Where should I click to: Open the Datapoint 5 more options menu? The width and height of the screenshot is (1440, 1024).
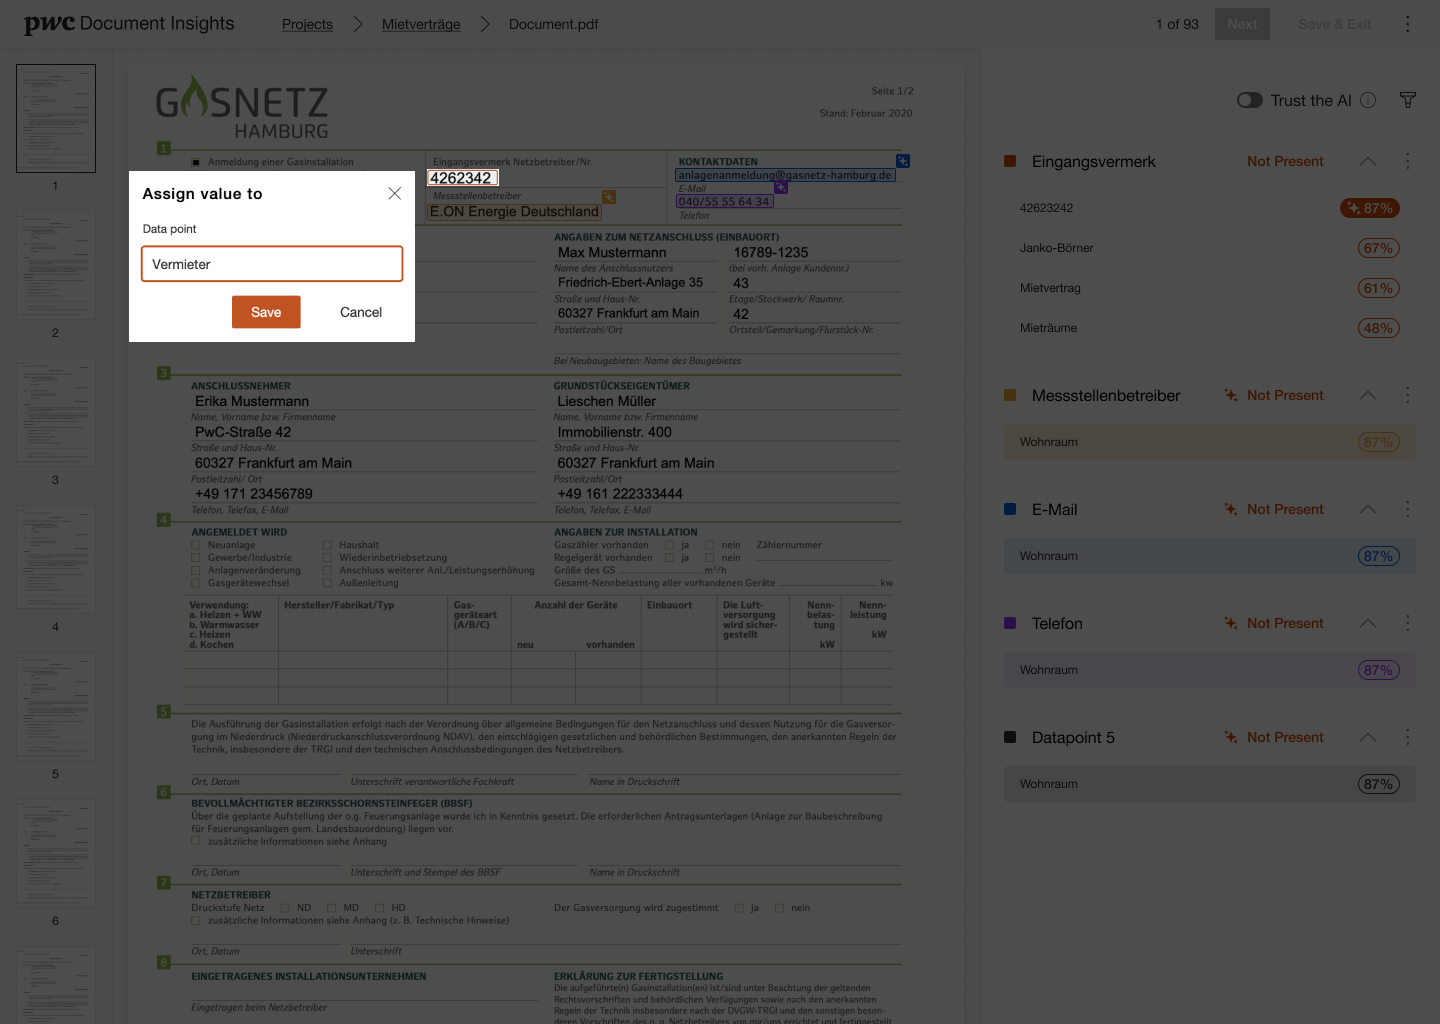coord(1407,737)
